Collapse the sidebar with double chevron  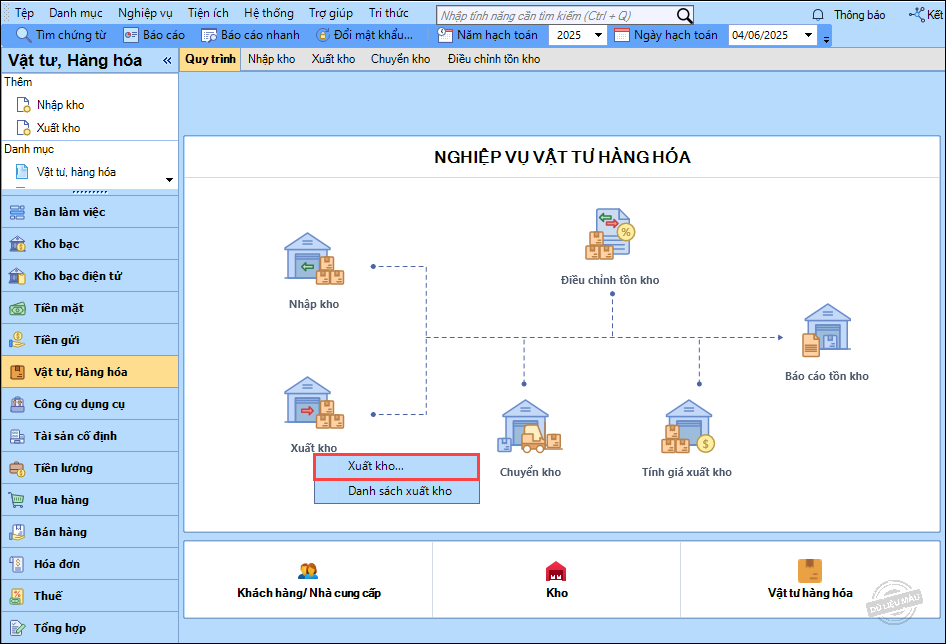[x=167, y=60]
